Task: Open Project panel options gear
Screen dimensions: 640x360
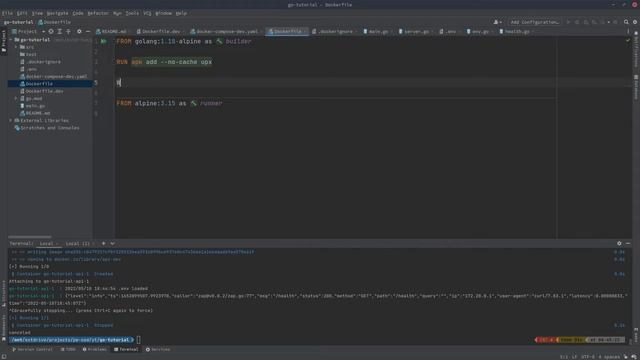Action: coord(79,31)
